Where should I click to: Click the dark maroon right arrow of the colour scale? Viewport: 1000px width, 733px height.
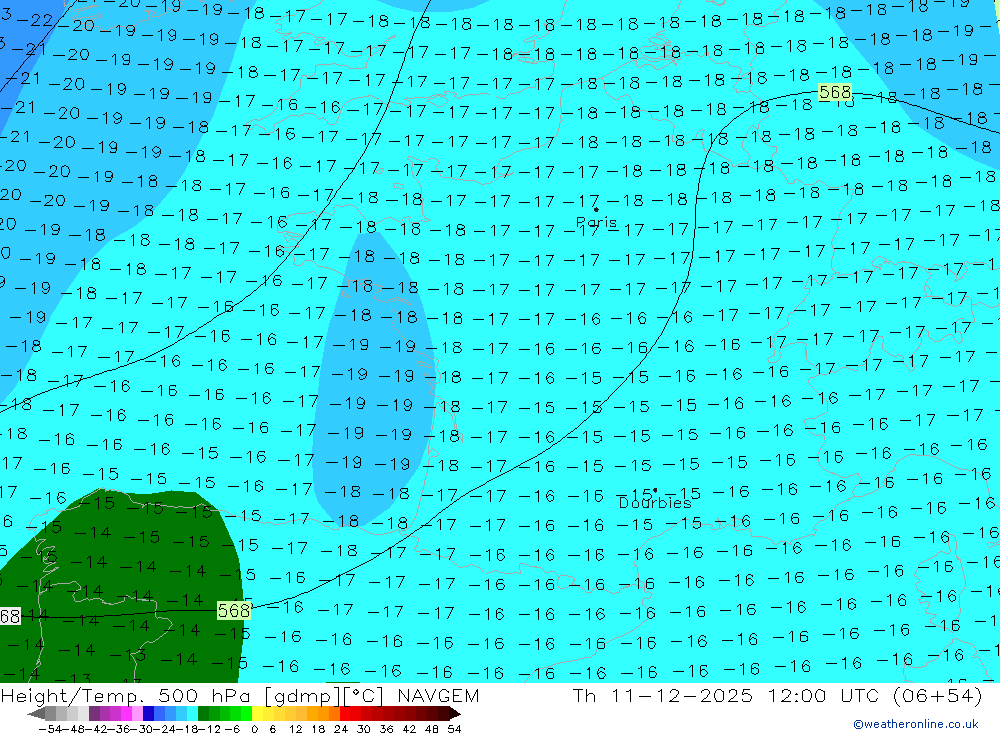454,714
